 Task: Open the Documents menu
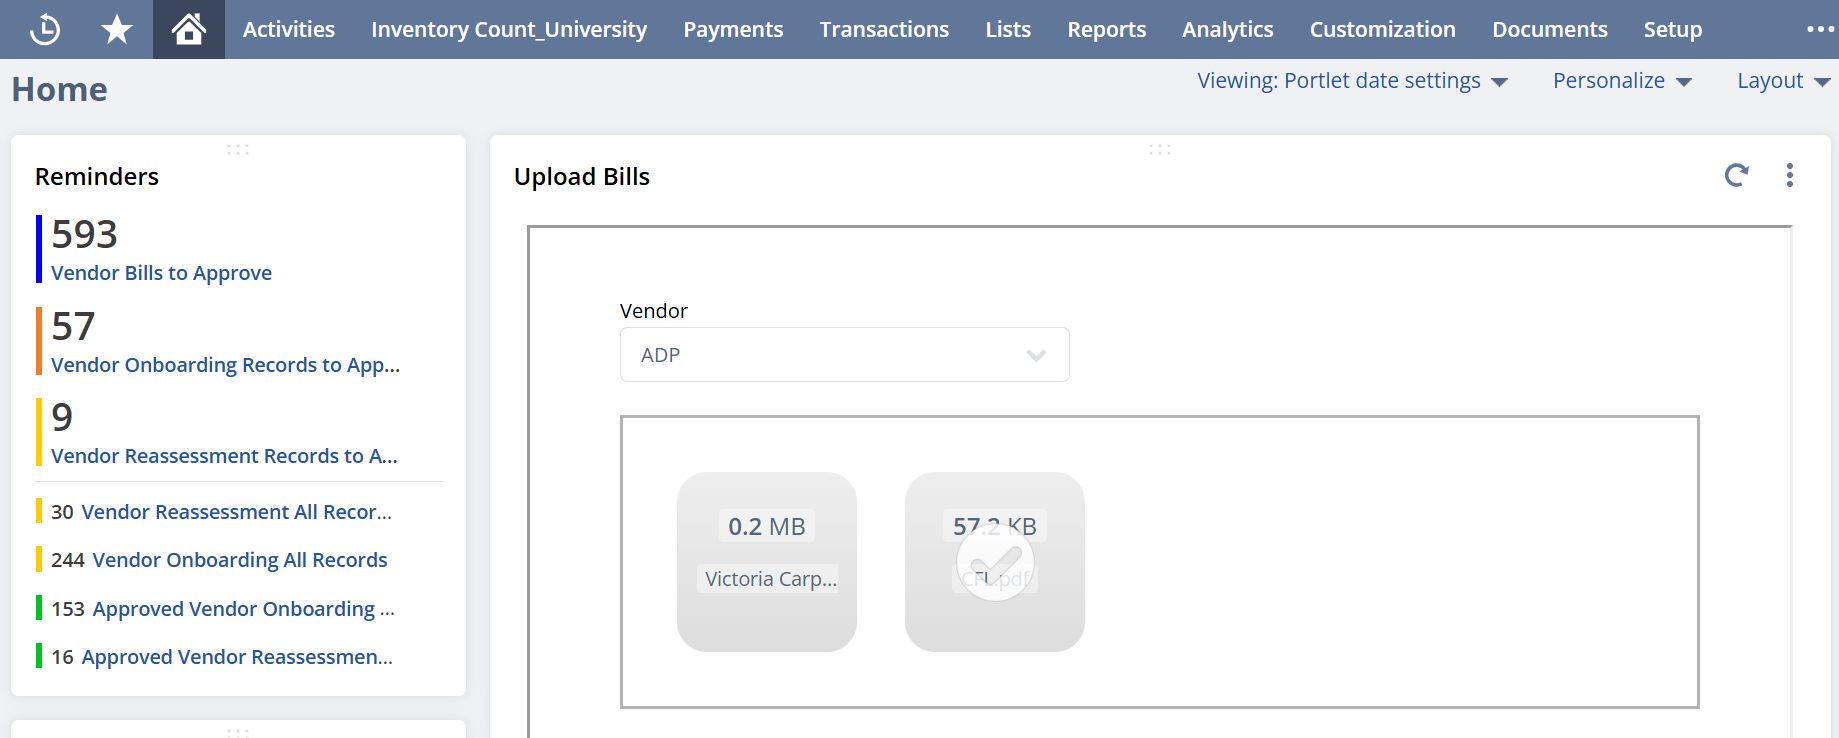1550,30
